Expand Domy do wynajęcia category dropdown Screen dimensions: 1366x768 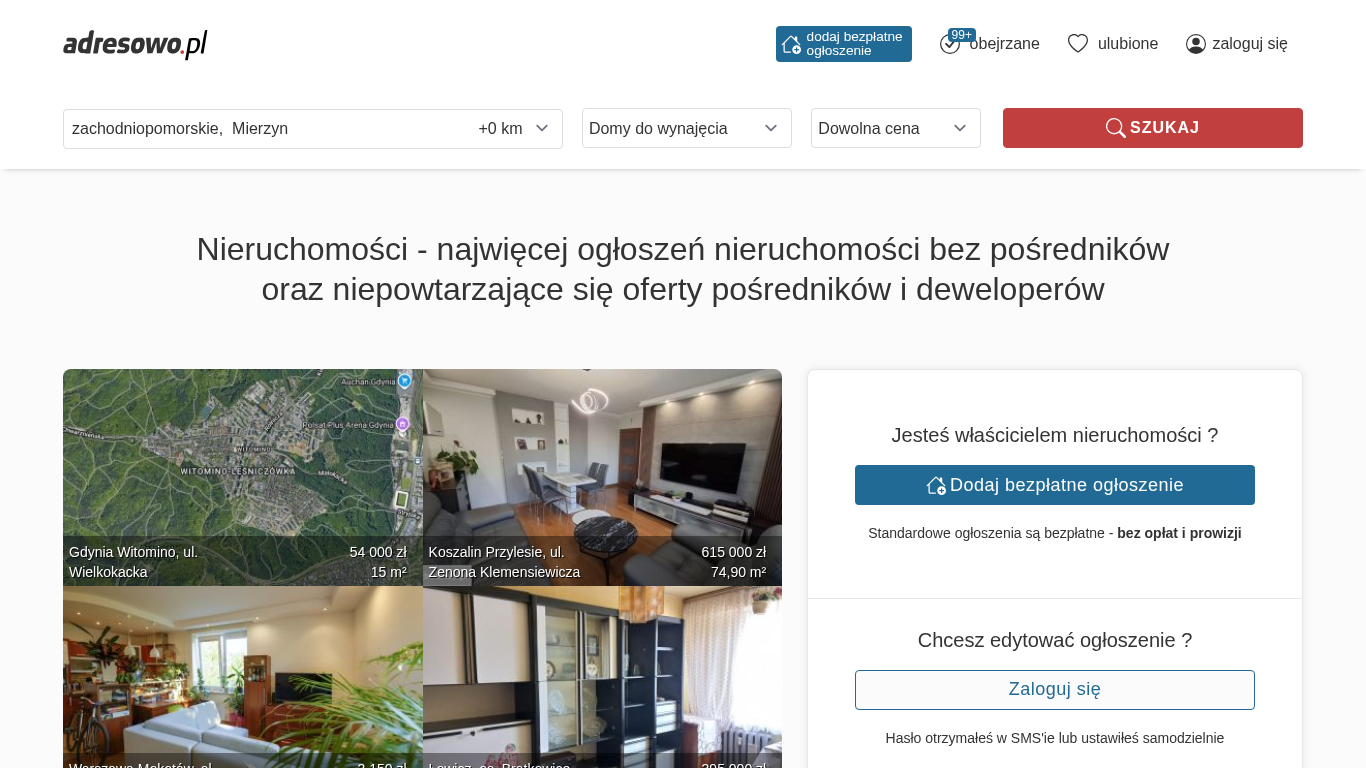[x=687, y=128]
